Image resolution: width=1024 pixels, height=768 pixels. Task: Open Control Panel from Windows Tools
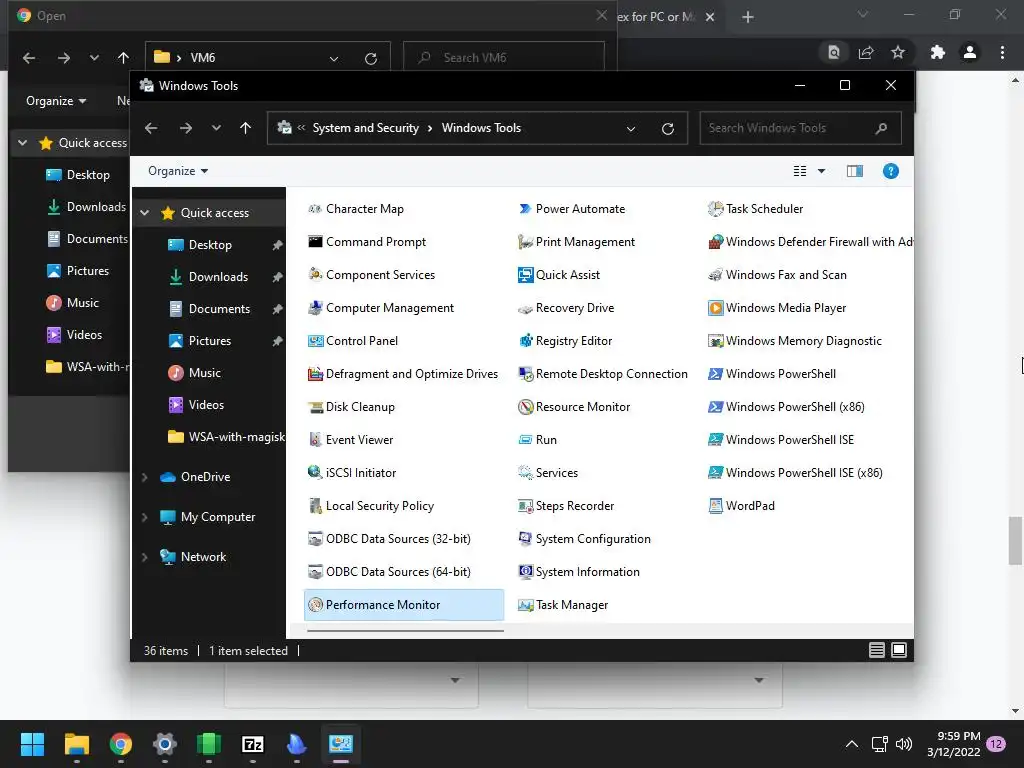(353, 341)
